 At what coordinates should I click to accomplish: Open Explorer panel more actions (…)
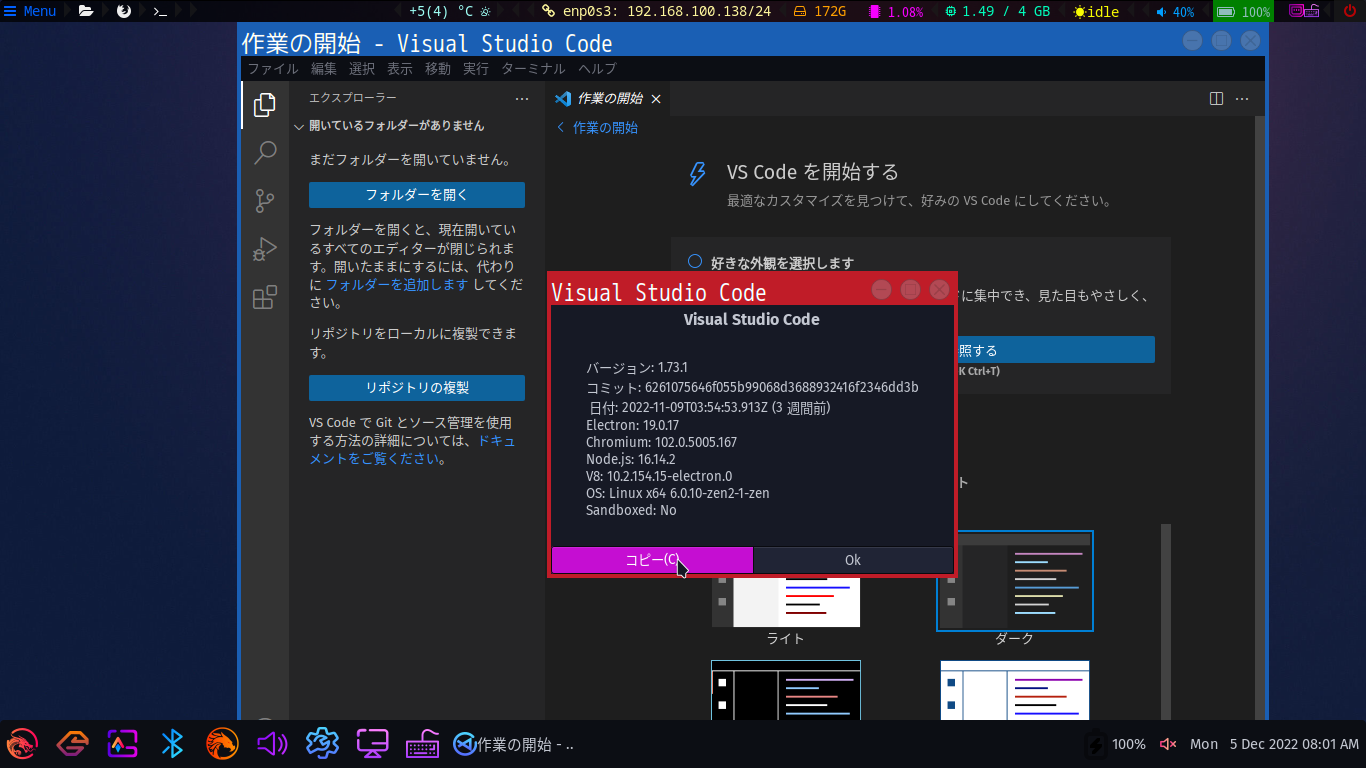pyautogui.click(x=521, y=98)
